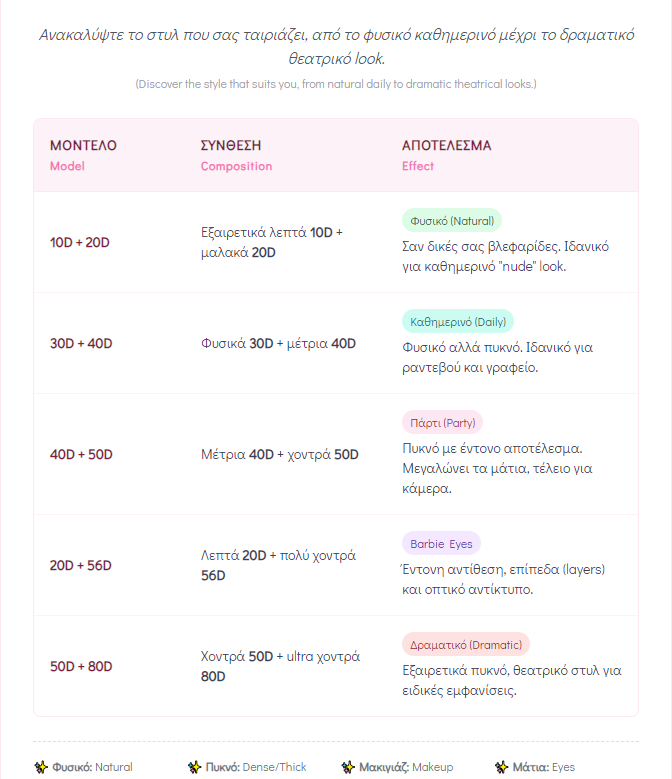Viewport: 672px width, 779px height.
Task: Click the Composition subheading in pink
Action: [x=236, y=166]
